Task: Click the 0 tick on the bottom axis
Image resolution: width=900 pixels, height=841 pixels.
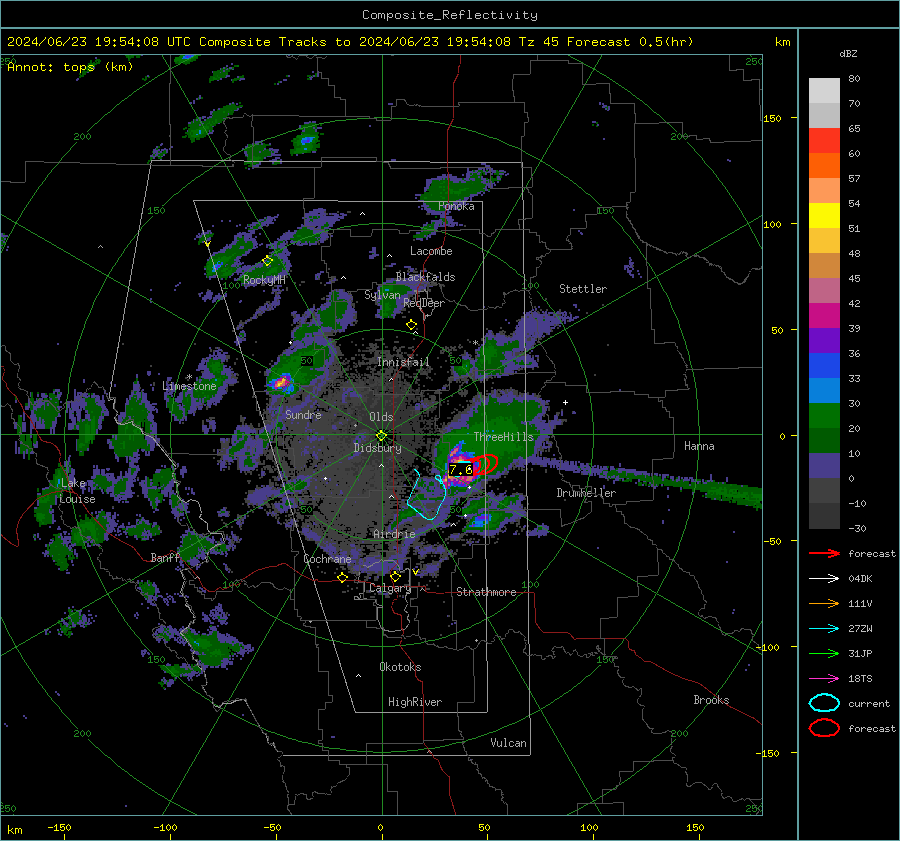Action: pyautogui.click(x=381, y=827)
